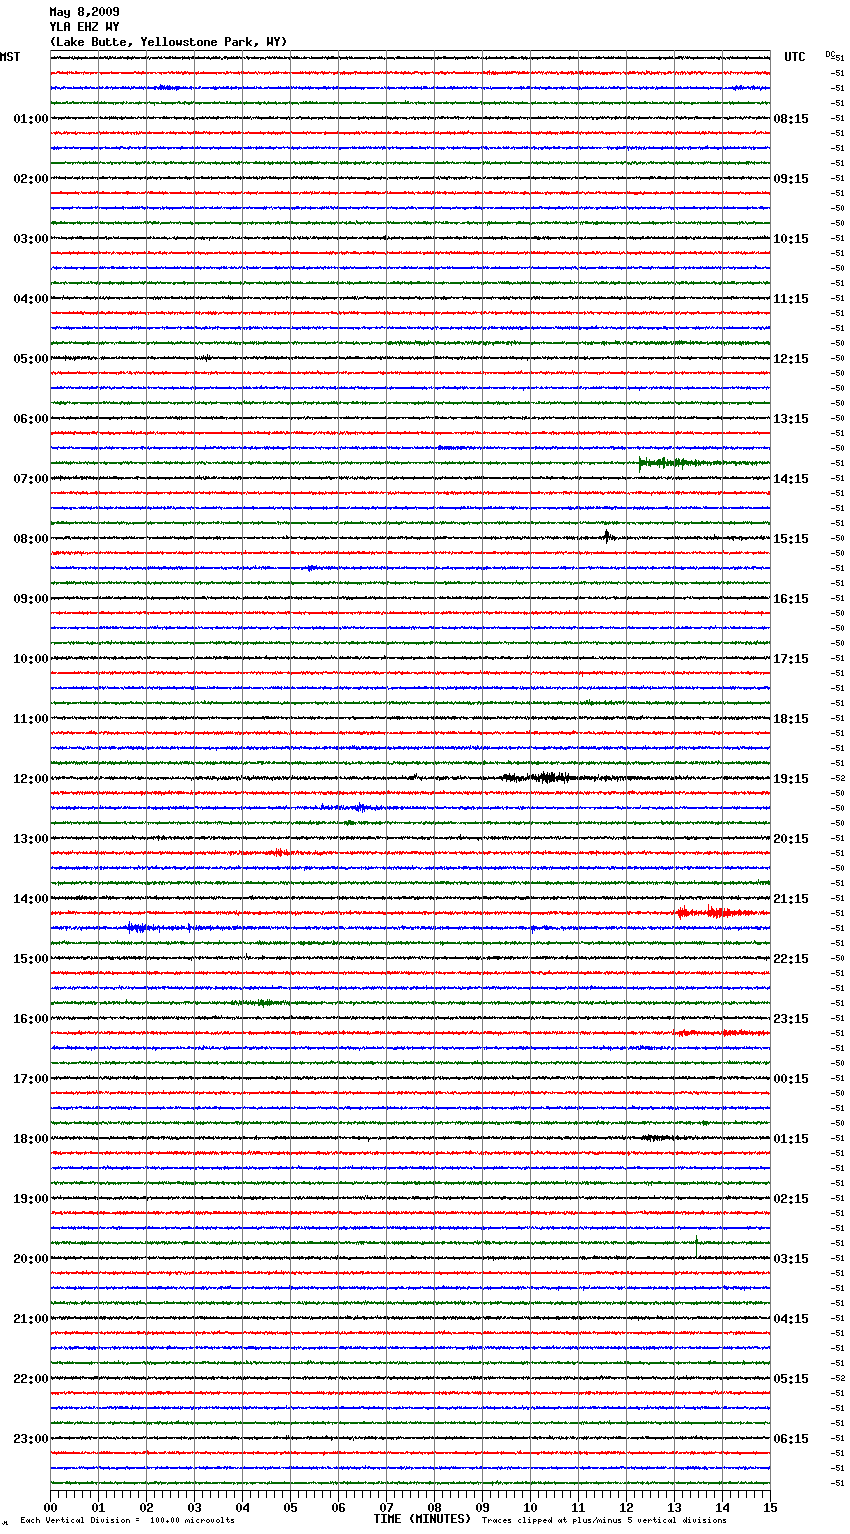Click '(Lake Butte, Yellowstone Park, WY)' header
850x1534 pixels.
[x=168, y=42]
